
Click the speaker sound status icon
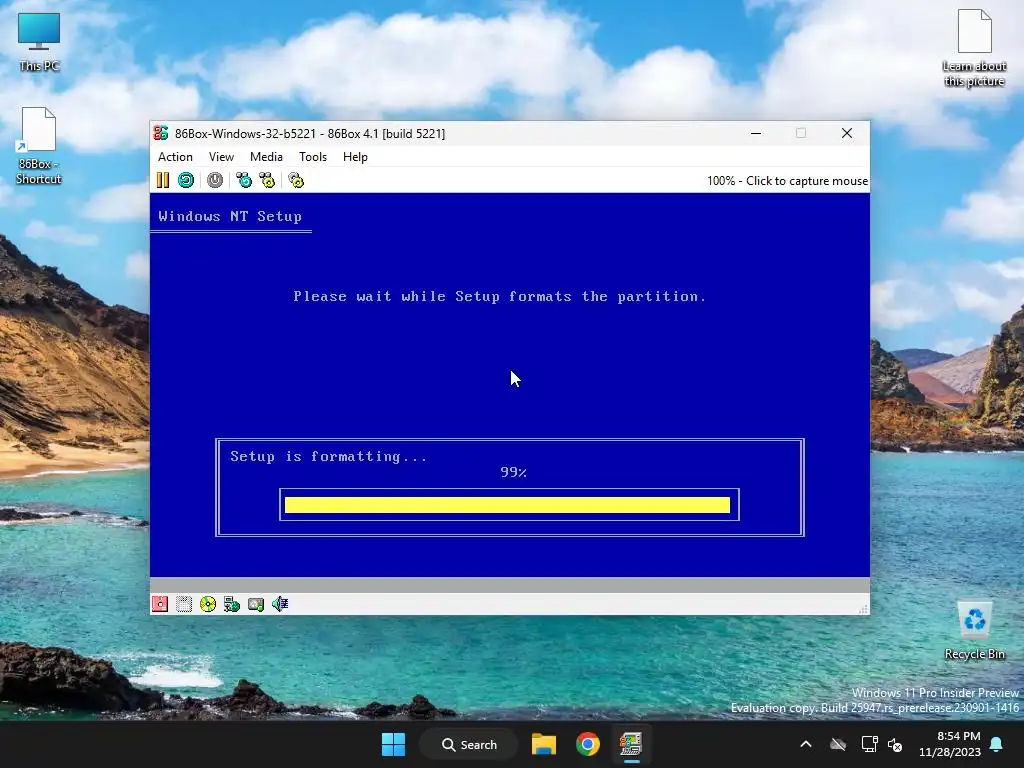click(x=280, y=604)
